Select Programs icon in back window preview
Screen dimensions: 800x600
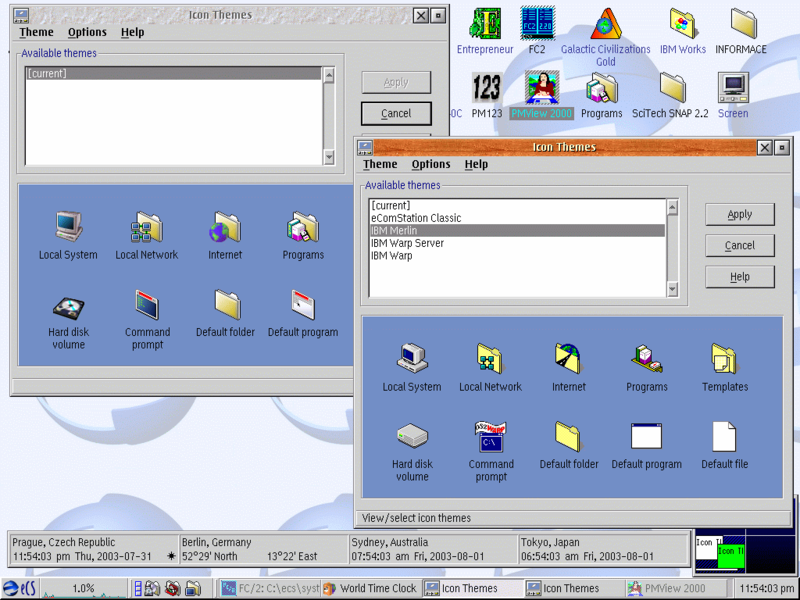pyautogui.click(x=303, y=227)
